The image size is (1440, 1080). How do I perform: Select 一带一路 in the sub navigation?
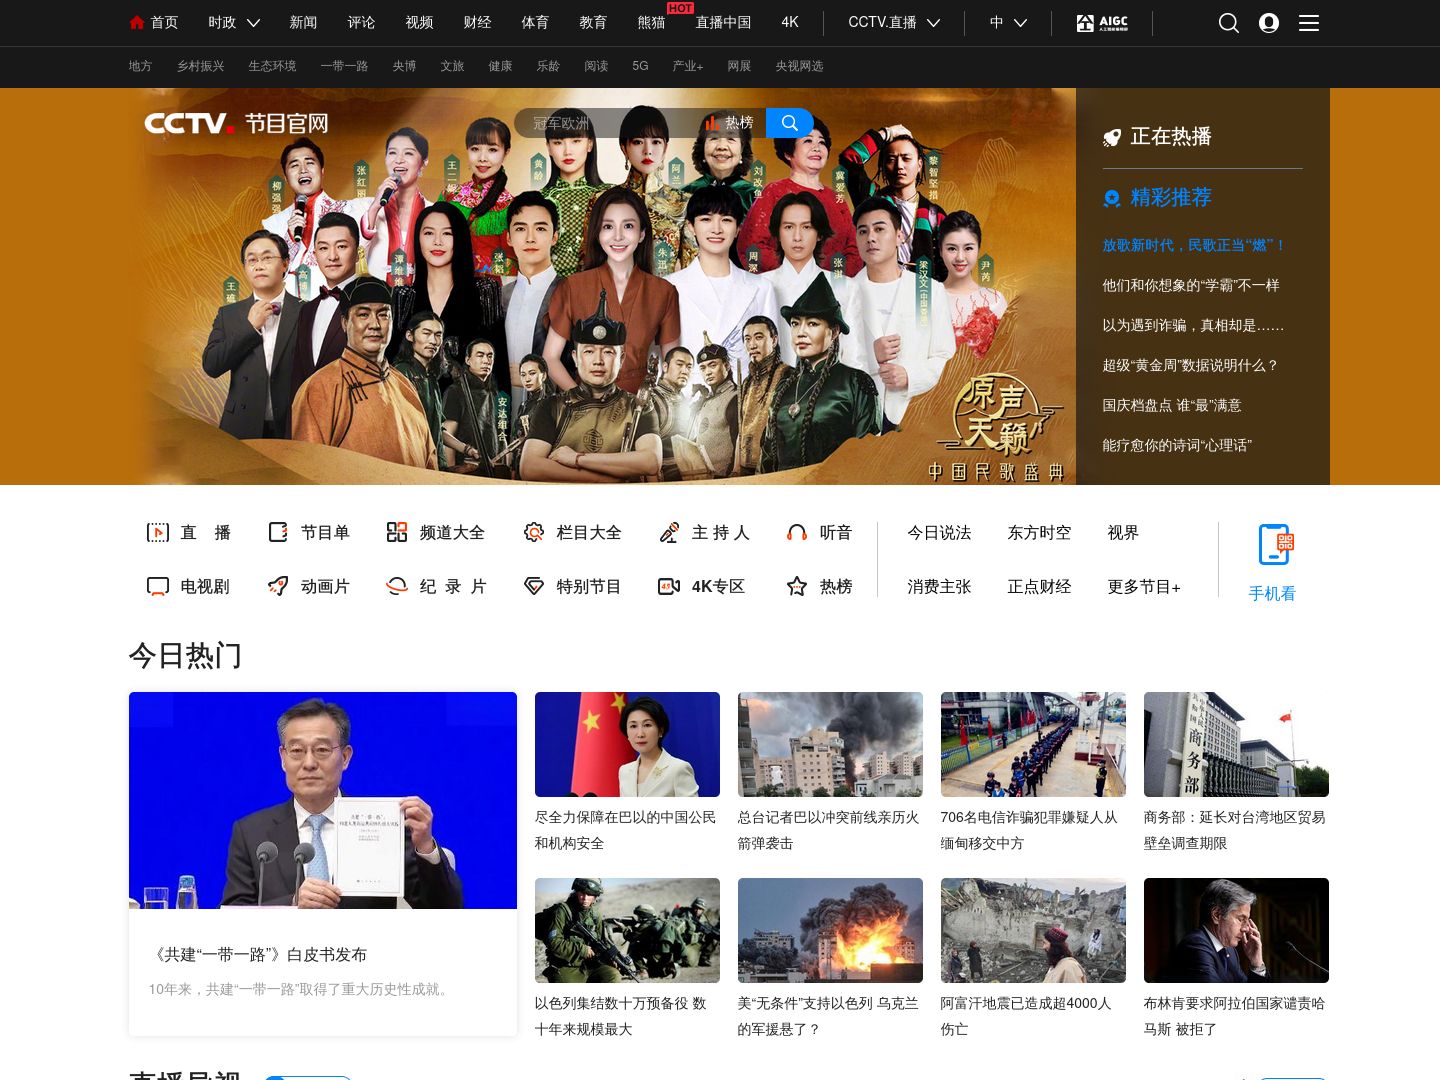coord(344,66)
